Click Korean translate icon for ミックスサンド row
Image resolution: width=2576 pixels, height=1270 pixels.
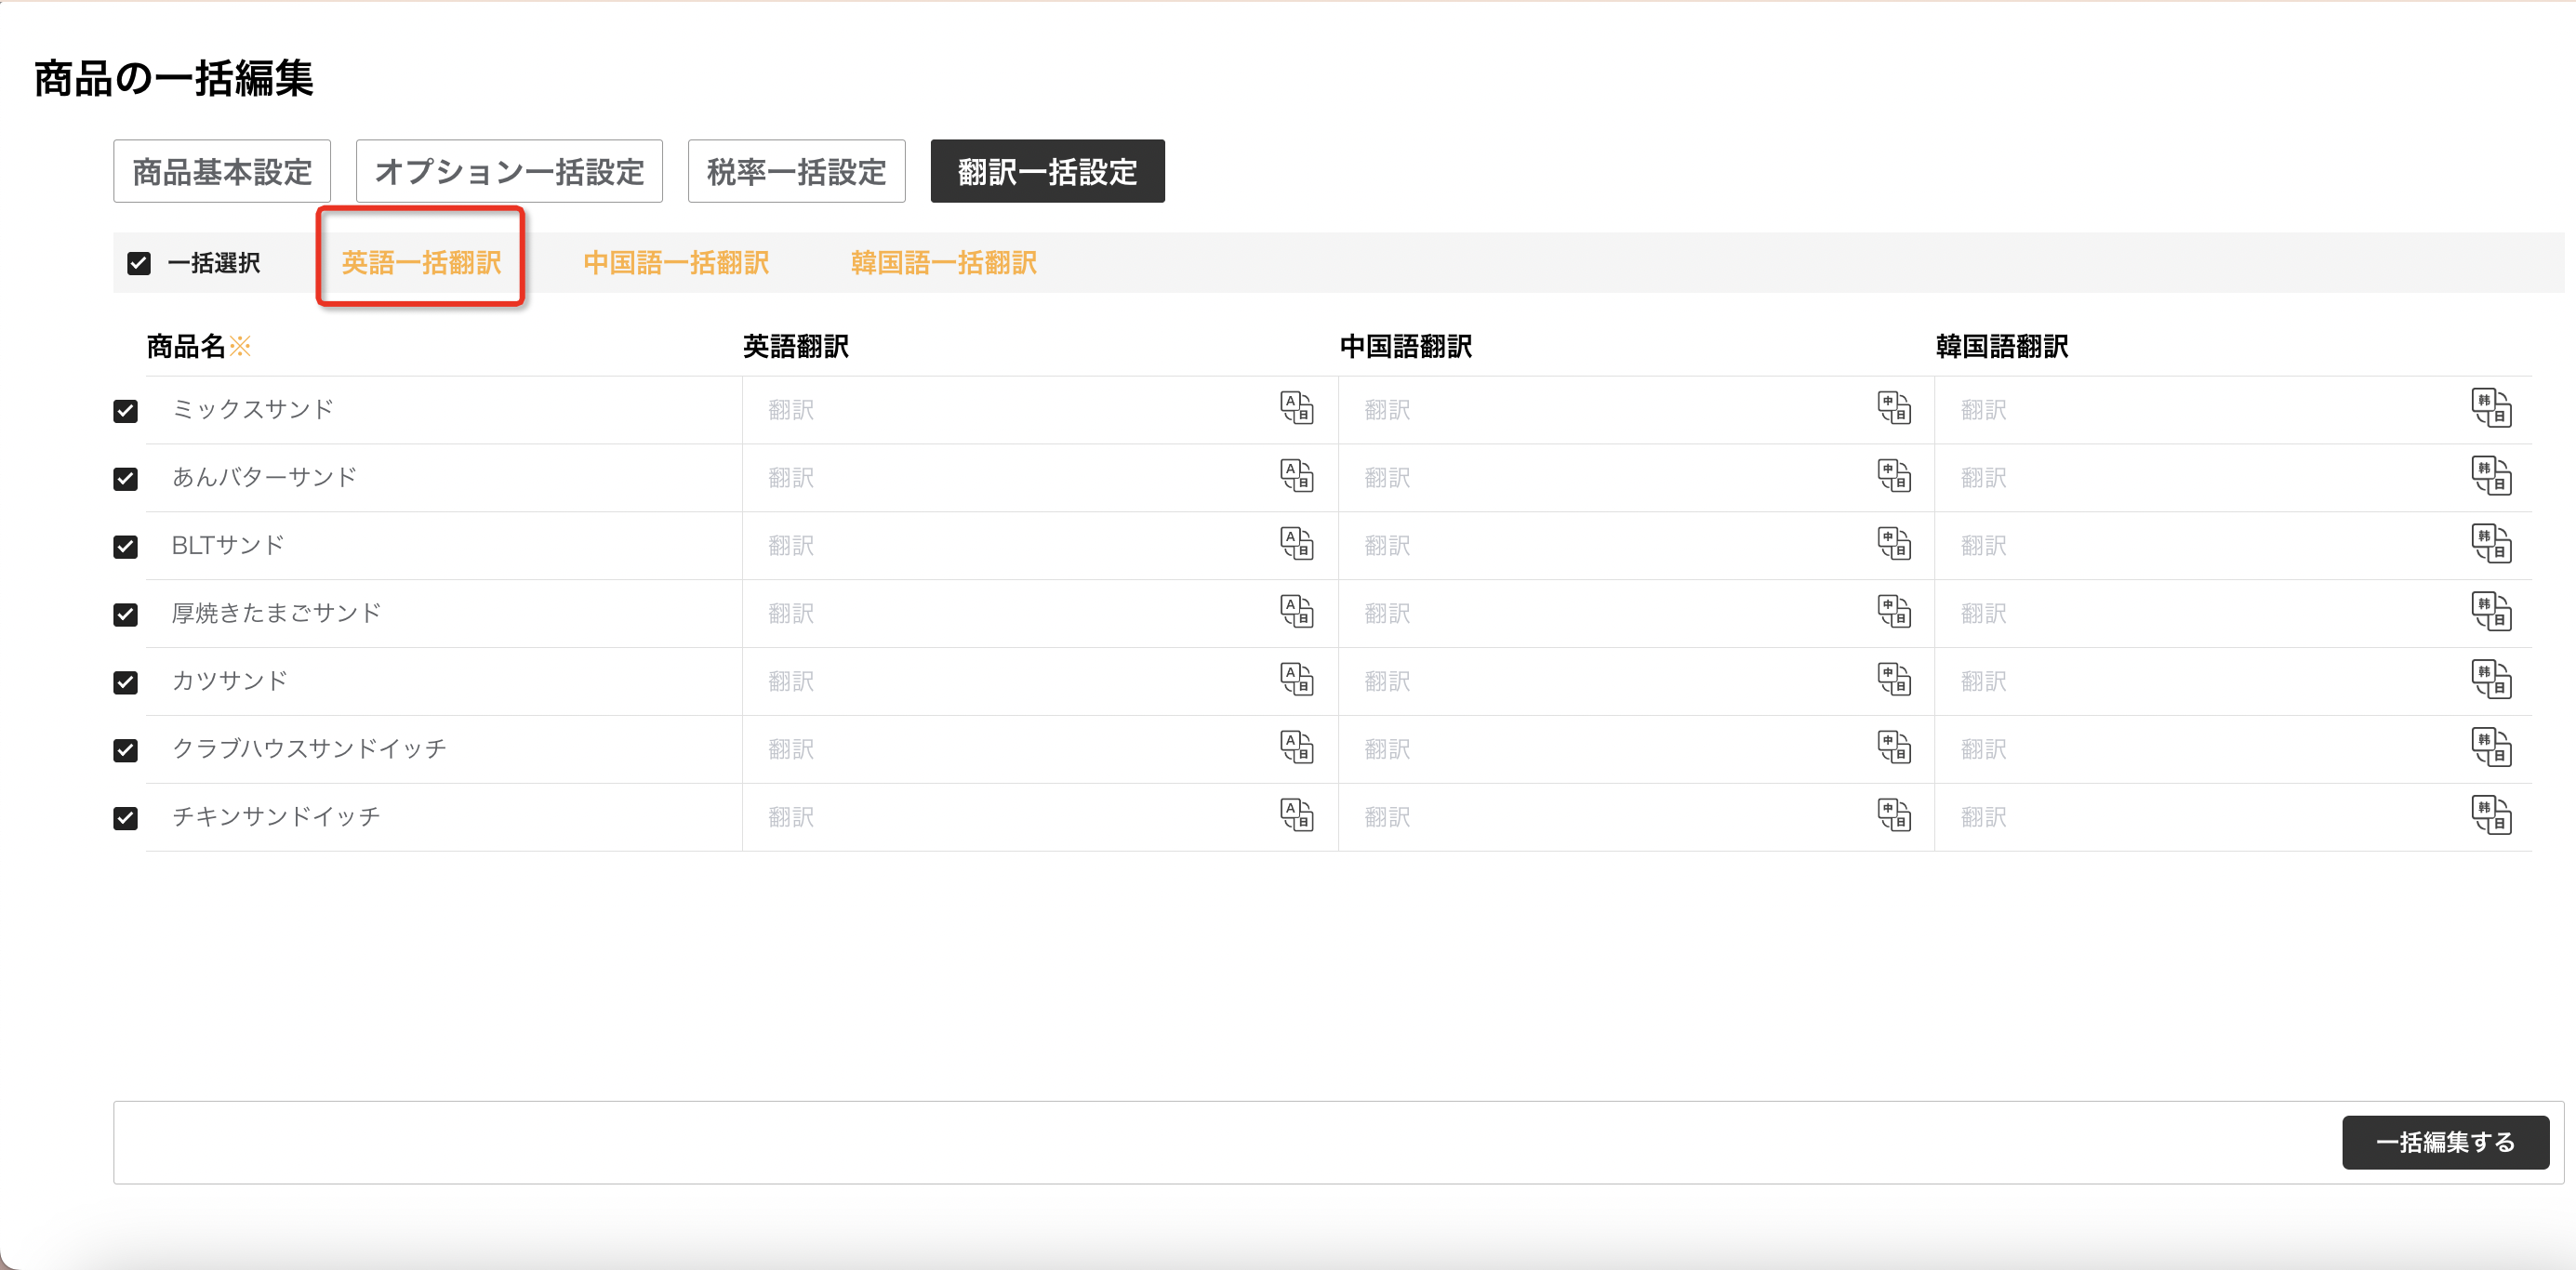coord(2491,408)
